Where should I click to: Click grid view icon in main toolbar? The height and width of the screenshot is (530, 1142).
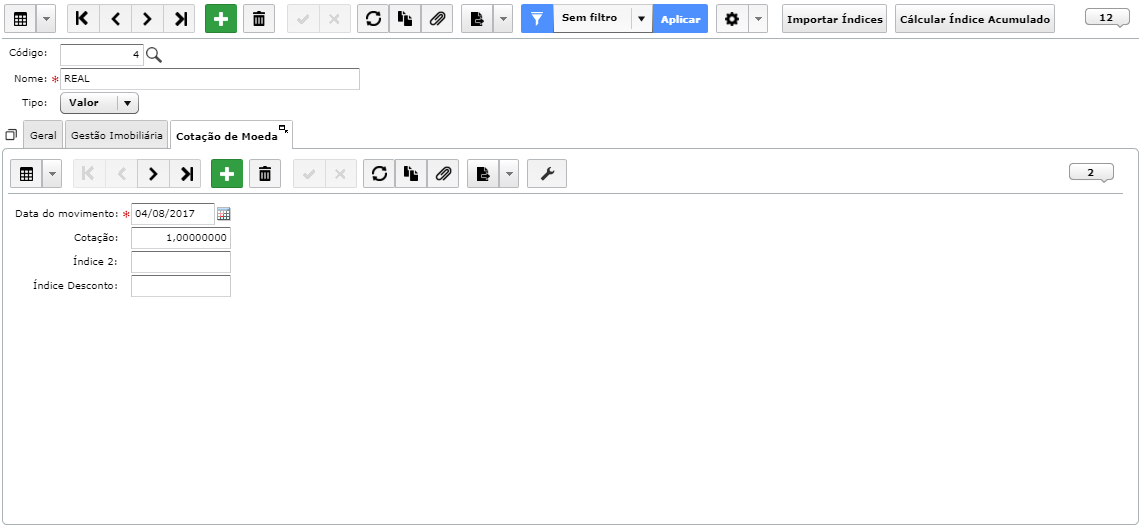pos(20,20)
